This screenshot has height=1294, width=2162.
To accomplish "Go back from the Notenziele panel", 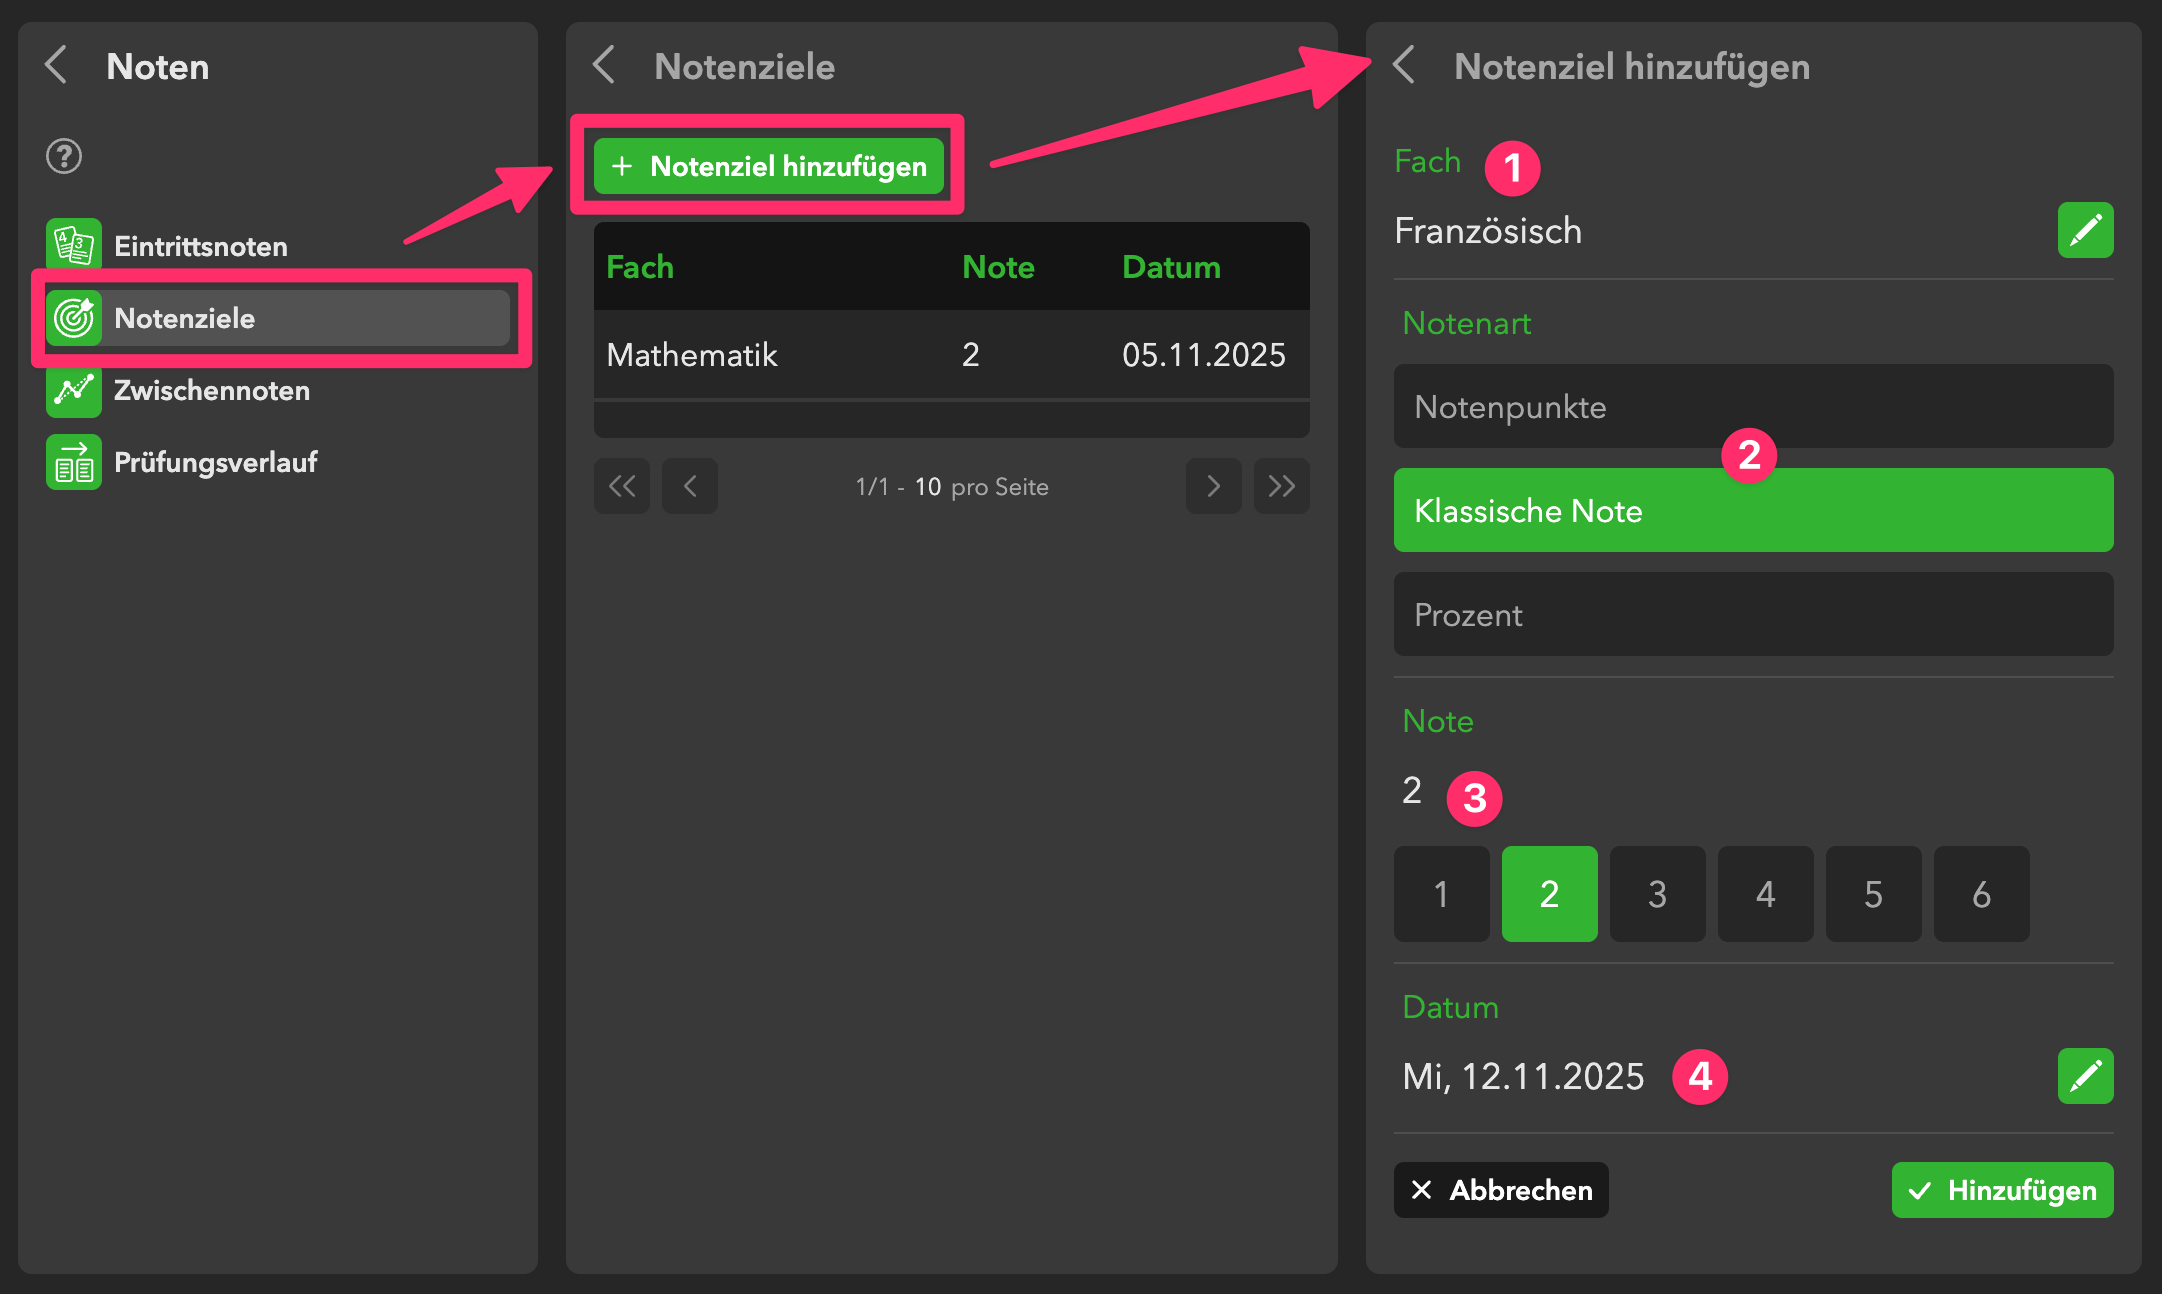I will (604, 66).
